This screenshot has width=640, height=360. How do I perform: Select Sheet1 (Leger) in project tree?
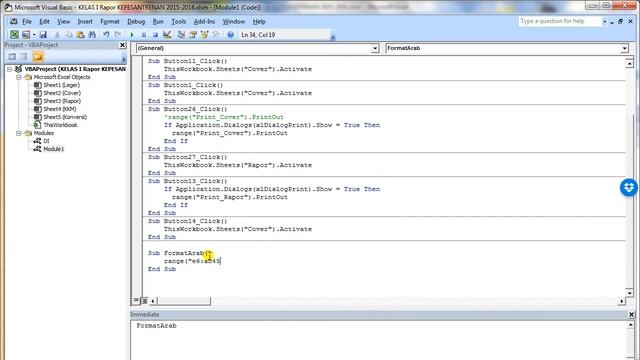[x=61, y=85]
